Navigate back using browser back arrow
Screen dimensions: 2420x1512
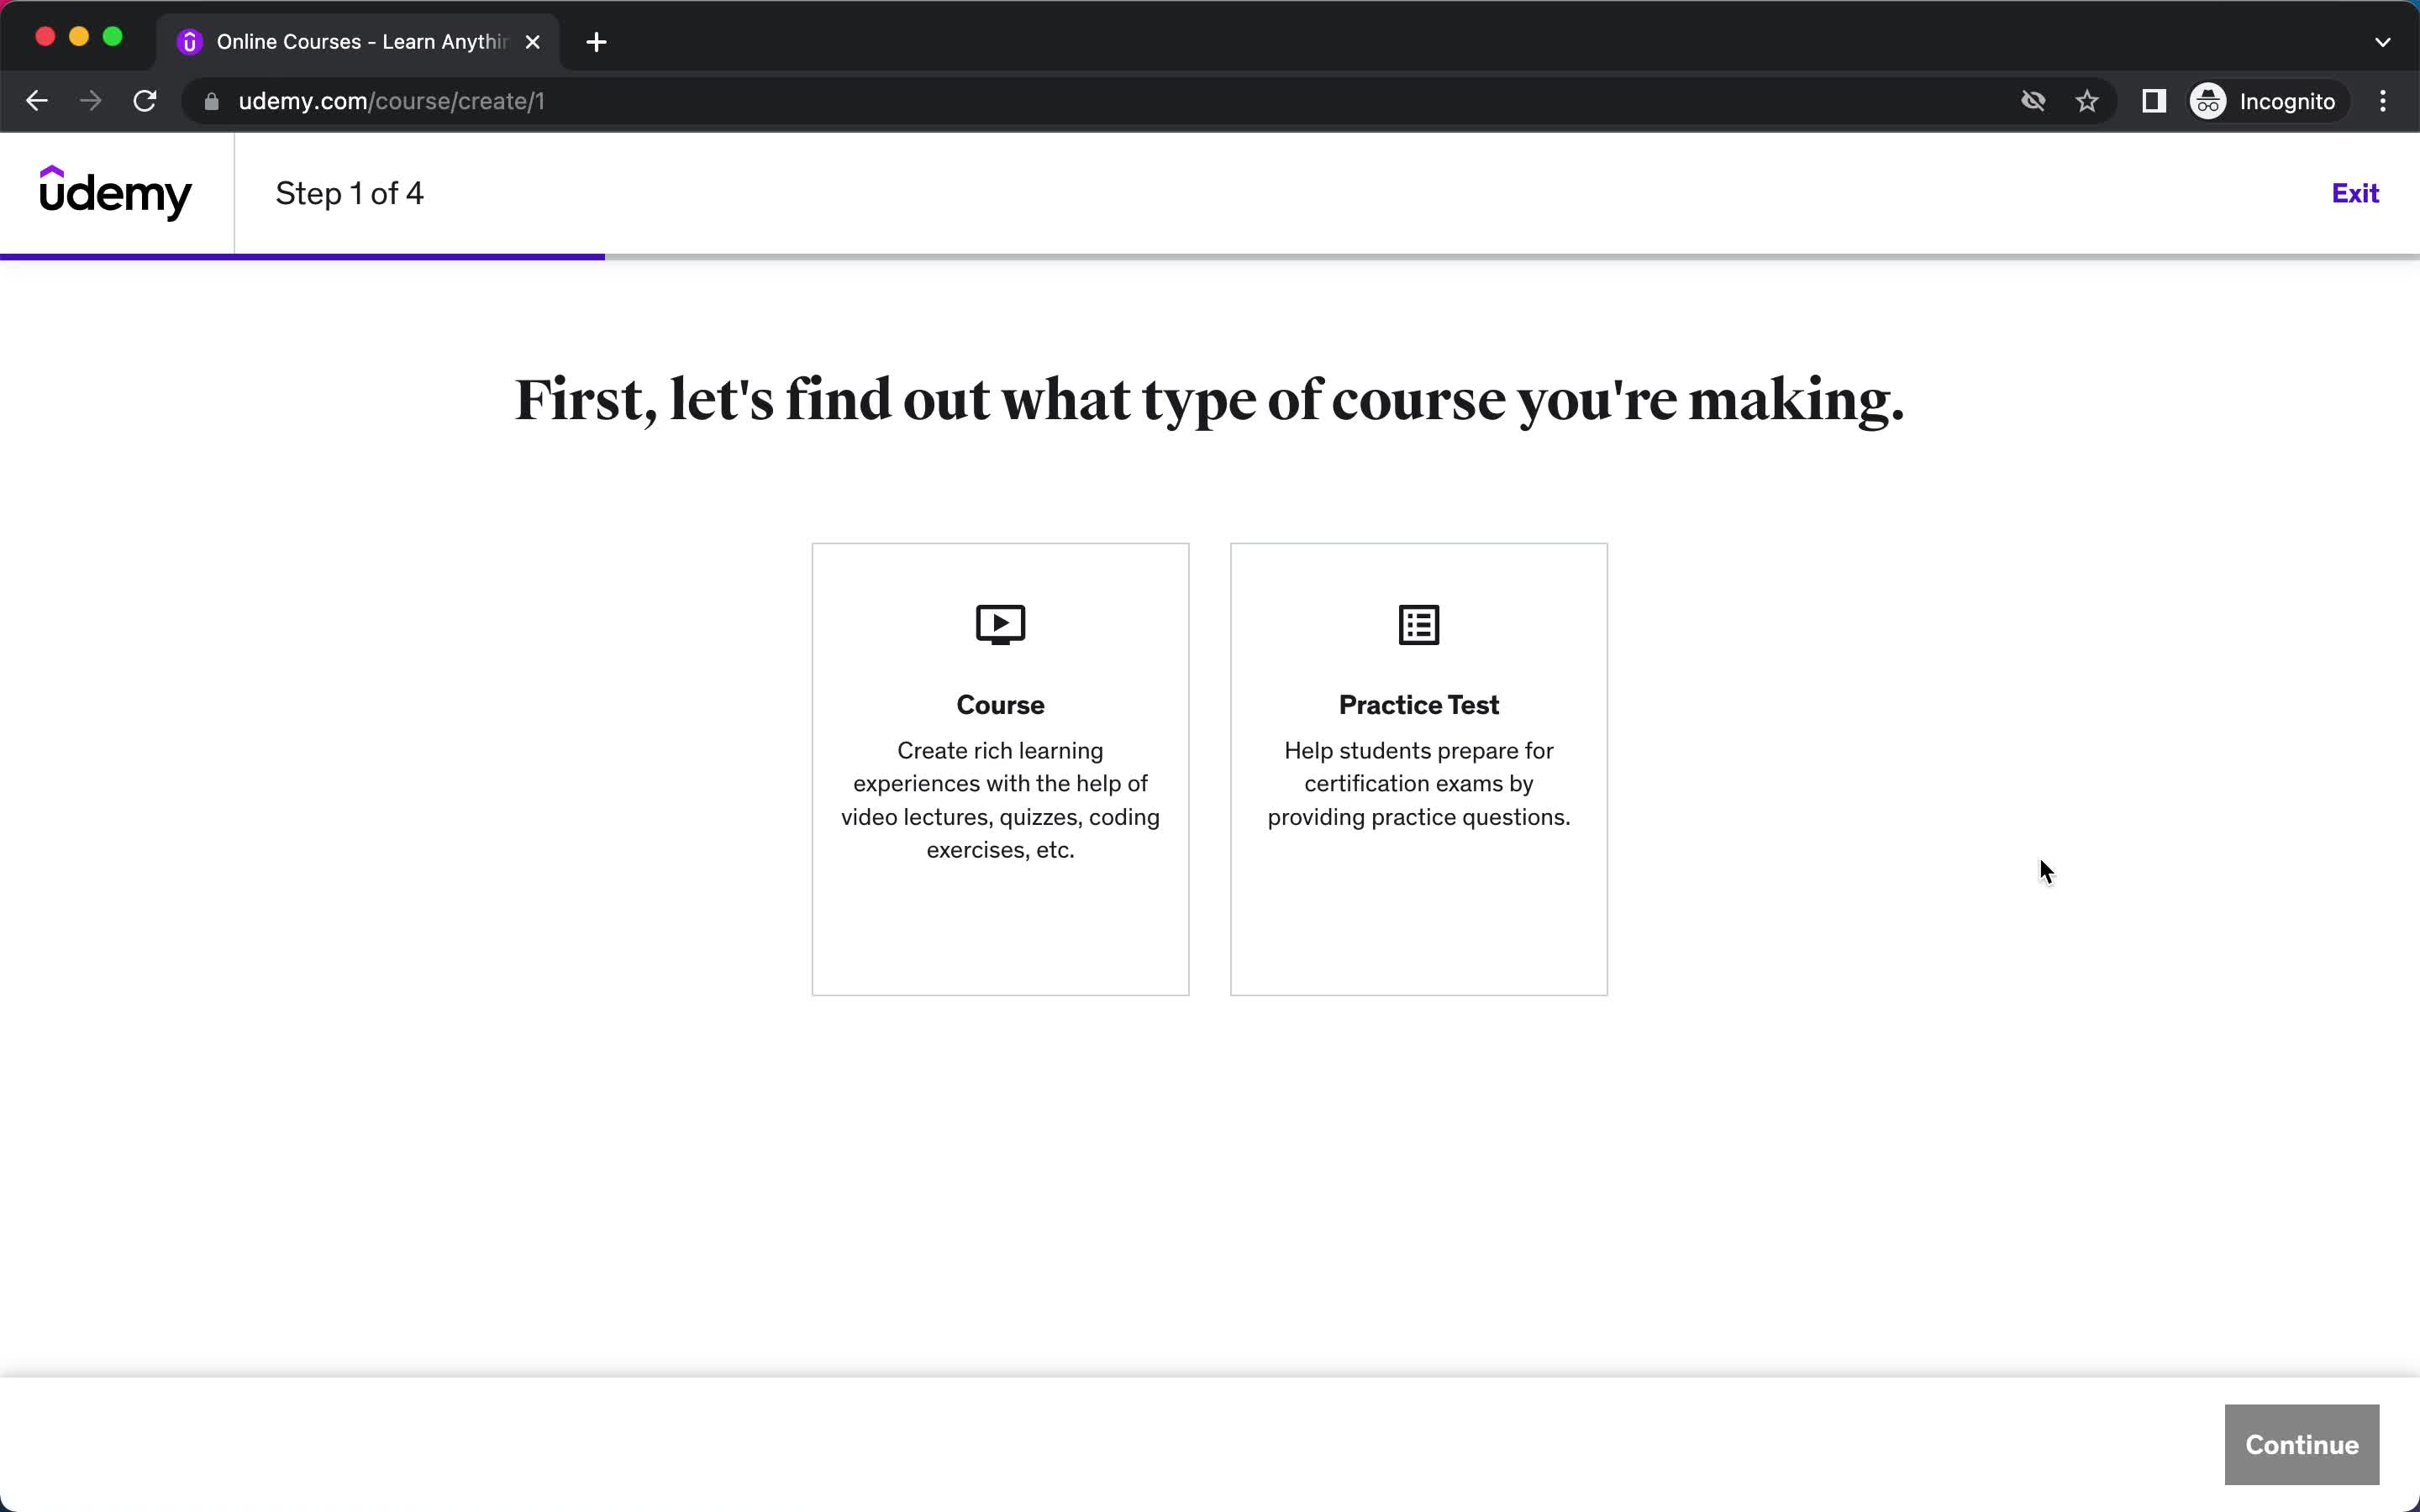[39, 101]
